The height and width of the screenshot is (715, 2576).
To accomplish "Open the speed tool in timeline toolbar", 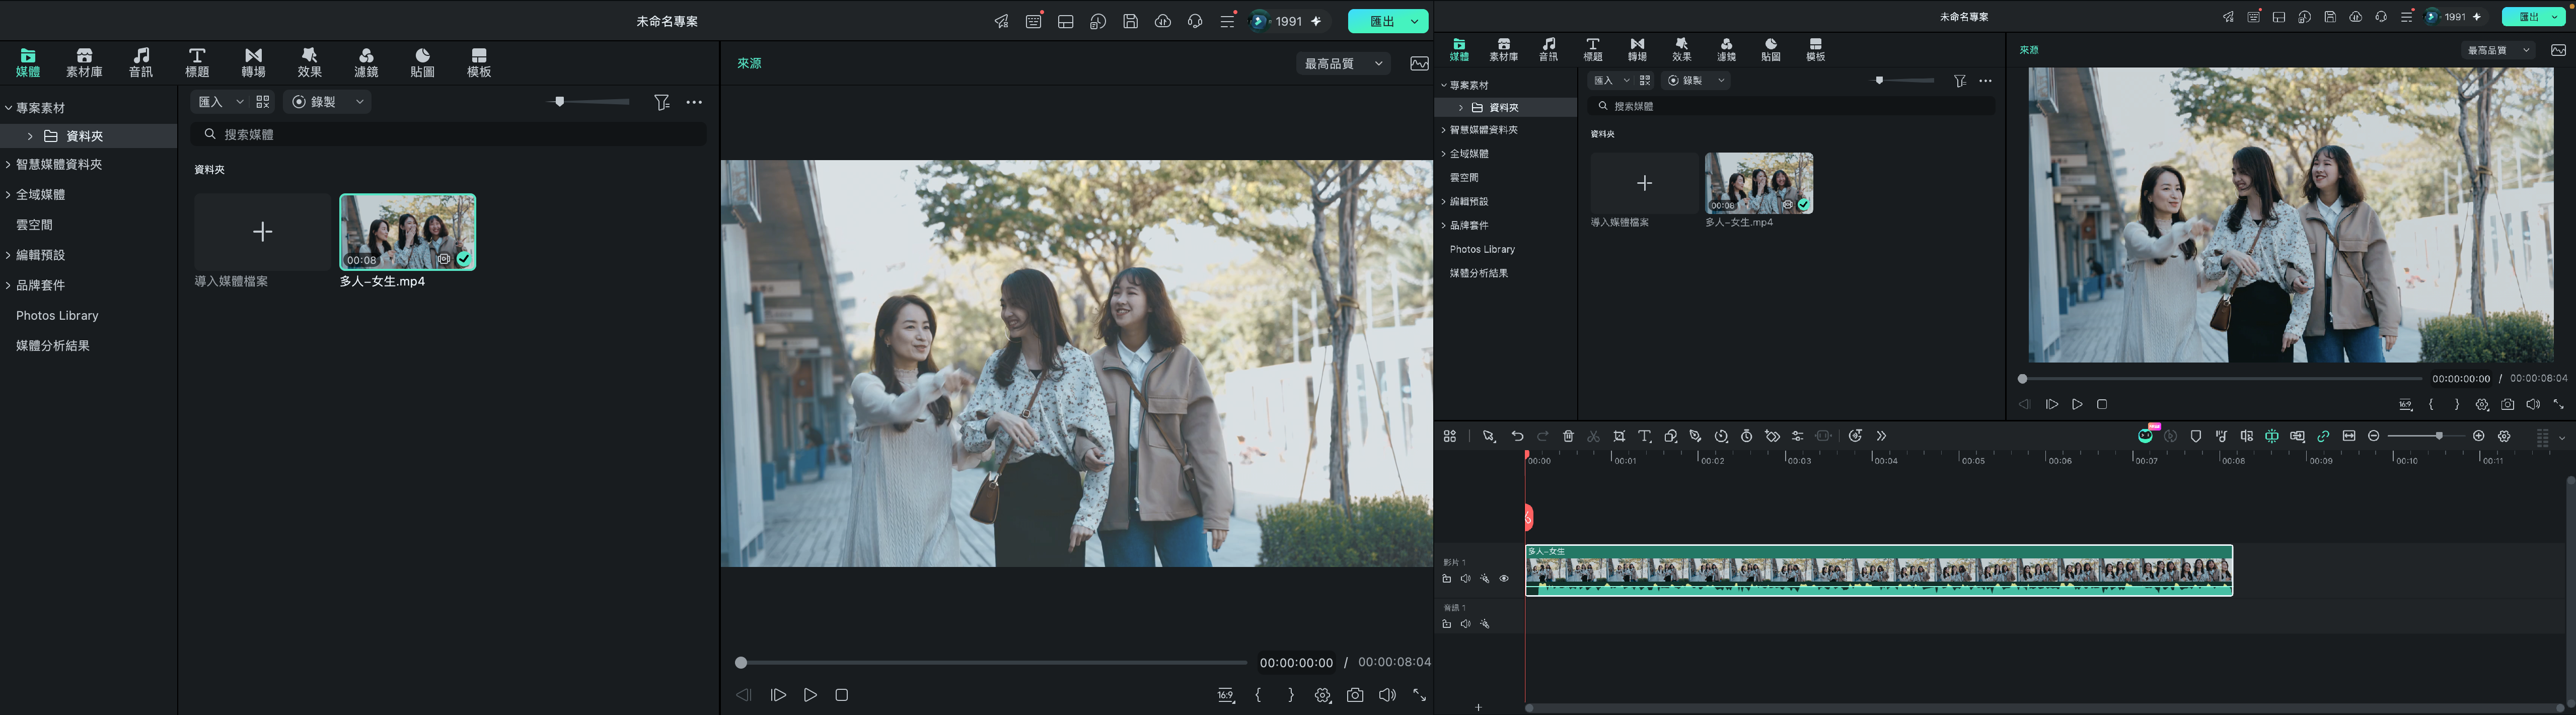I will pos(1721,436).
